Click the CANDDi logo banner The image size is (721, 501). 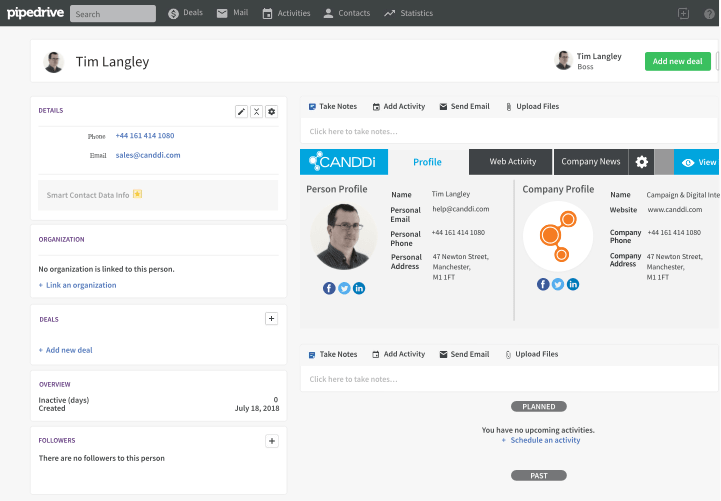point(344,162)
